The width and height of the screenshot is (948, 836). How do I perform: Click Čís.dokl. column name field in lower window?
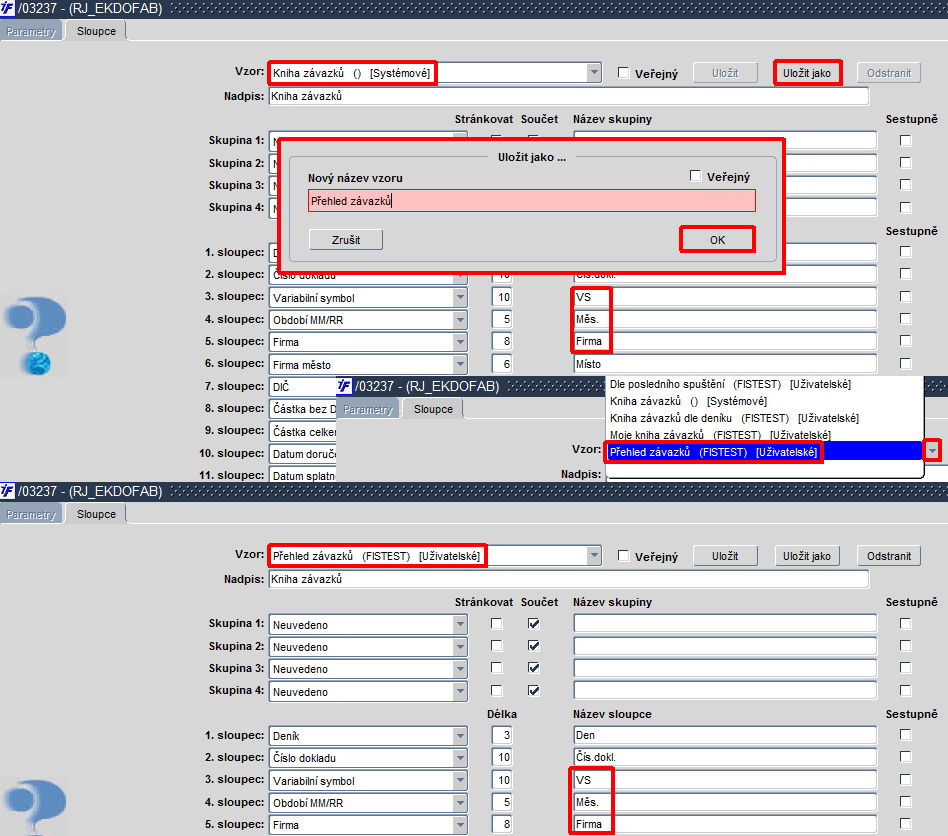(725, 757)
